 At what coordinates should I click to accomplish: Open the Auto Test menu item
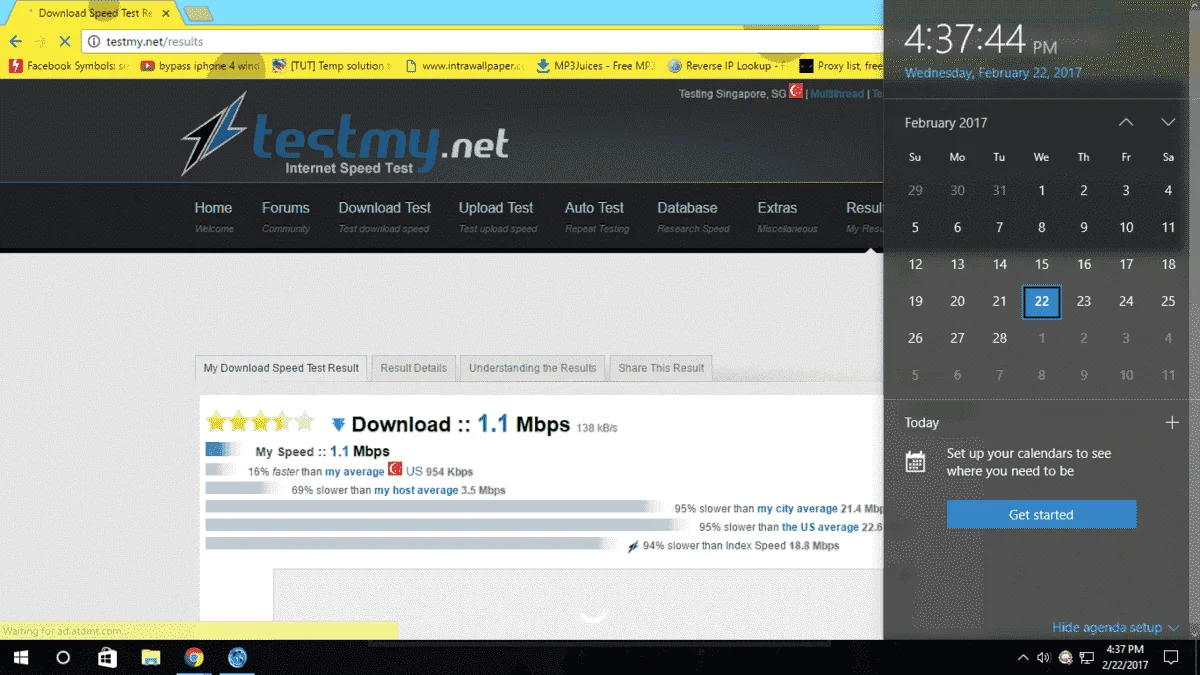click(596, 215)
